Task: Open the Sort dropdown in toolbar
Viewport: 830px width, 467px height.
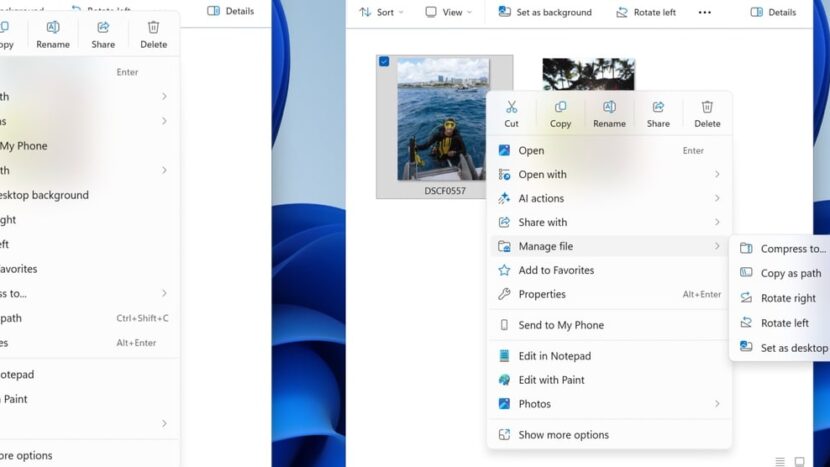Action: (x=382, y=12)
